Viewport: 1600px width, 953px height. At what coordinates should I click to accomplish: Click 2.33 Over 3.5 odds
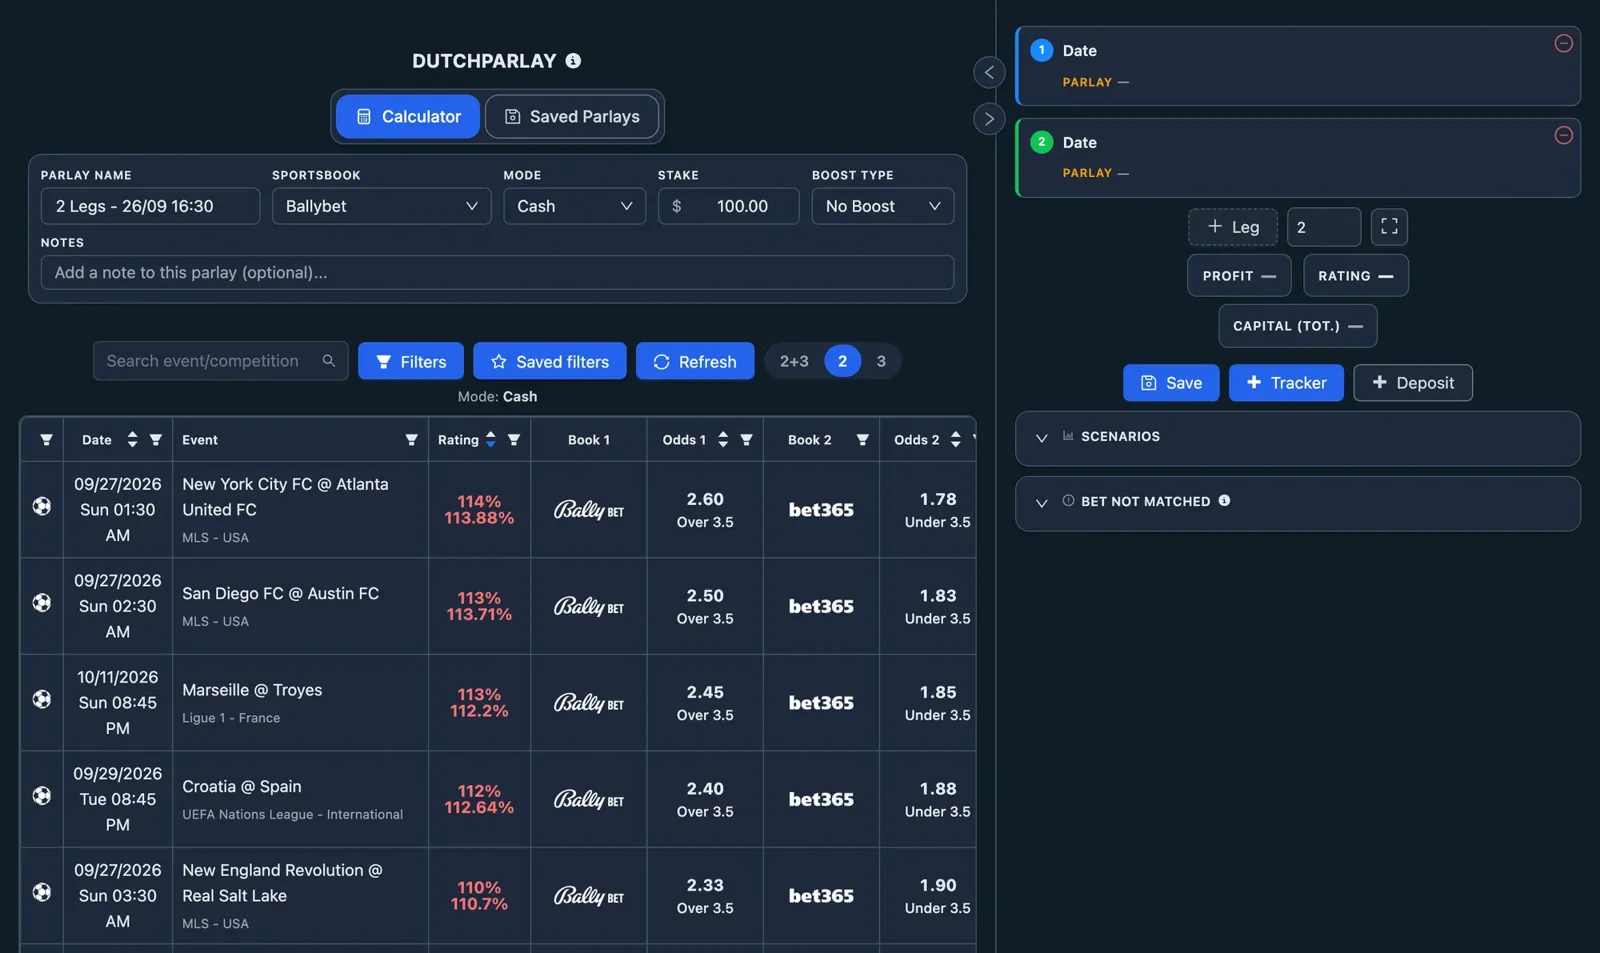[x=705, y=896]
